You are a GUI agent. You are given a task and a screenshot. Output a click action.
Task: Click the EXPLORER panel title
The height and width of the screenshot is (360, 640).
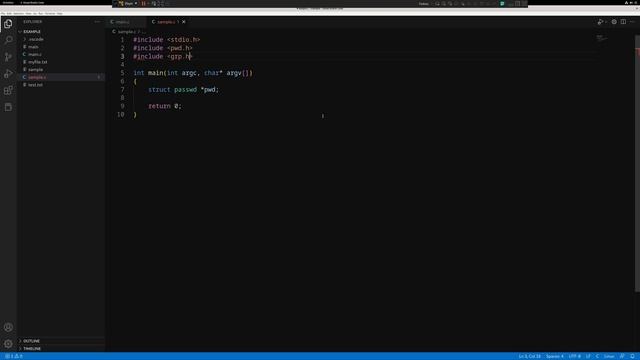pos(33,22)
